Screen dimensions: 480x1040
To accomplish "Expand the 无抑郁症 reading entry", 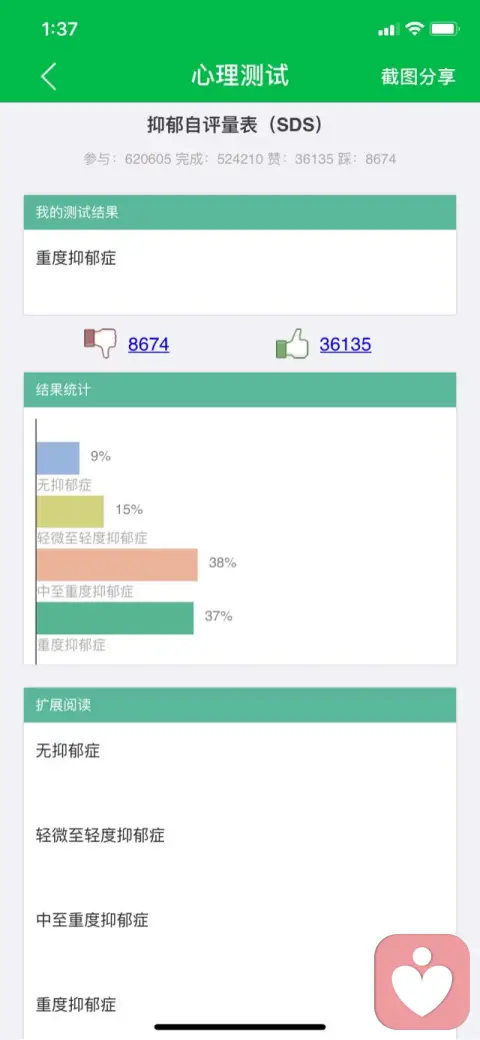I will coord(240,751).
